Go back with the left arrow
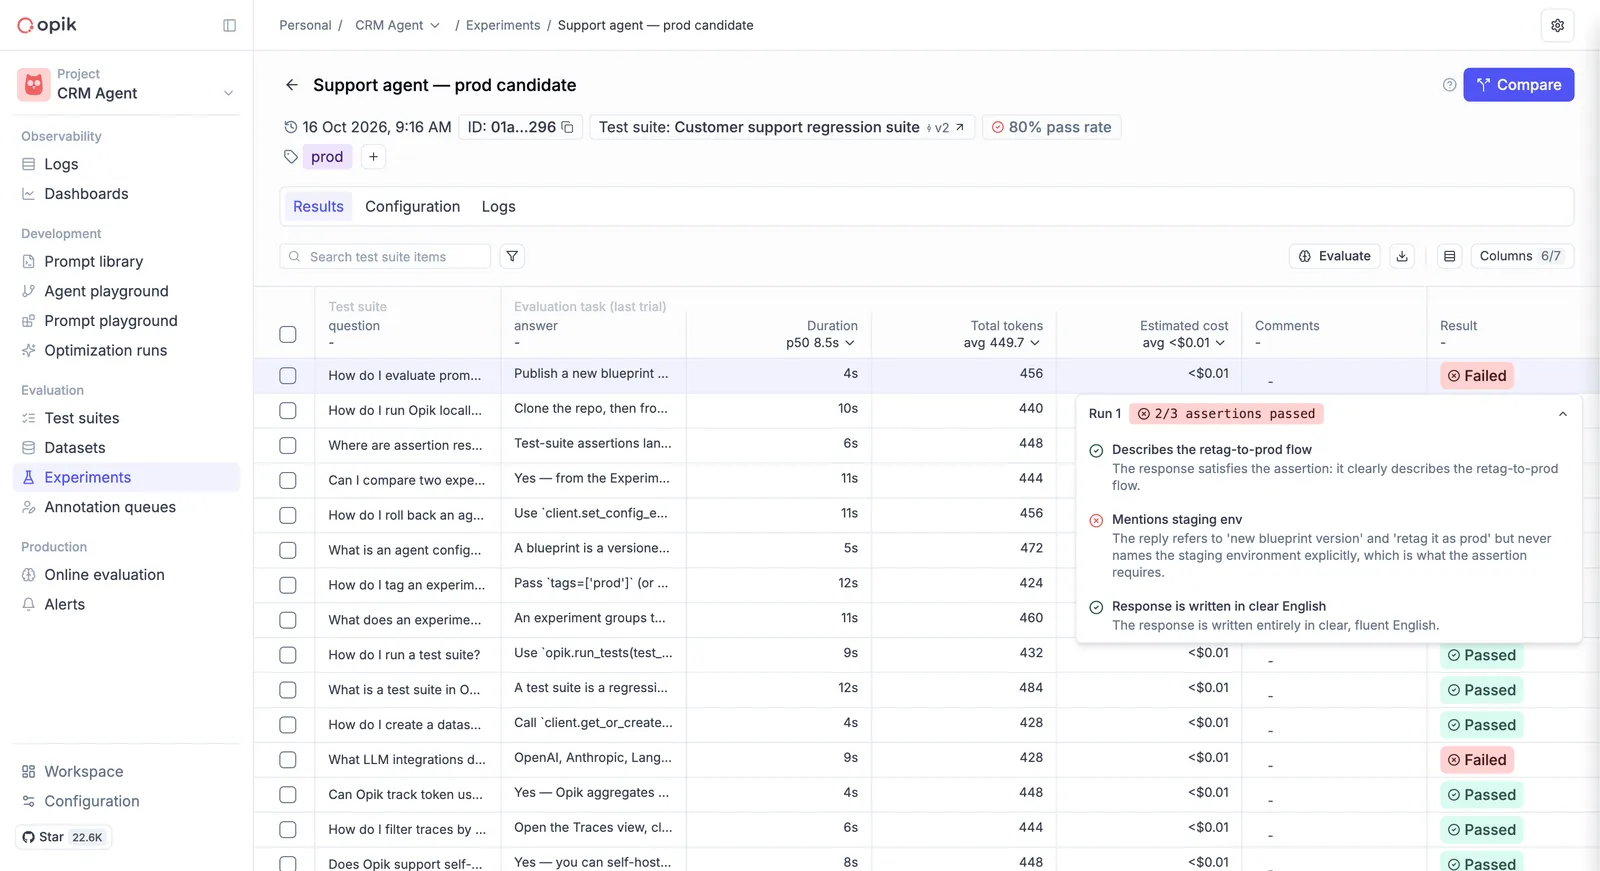Viewport: 1600px width, 871px height. click(x=291, y=85)
